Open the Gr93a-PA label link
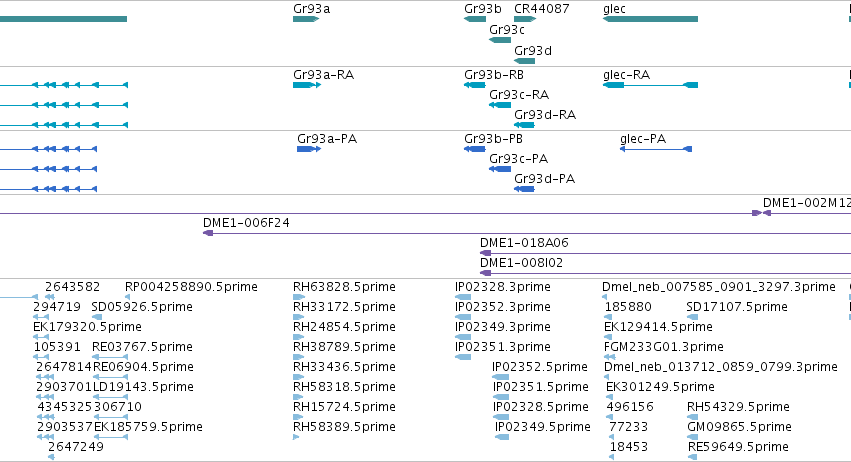 [327, 139]
